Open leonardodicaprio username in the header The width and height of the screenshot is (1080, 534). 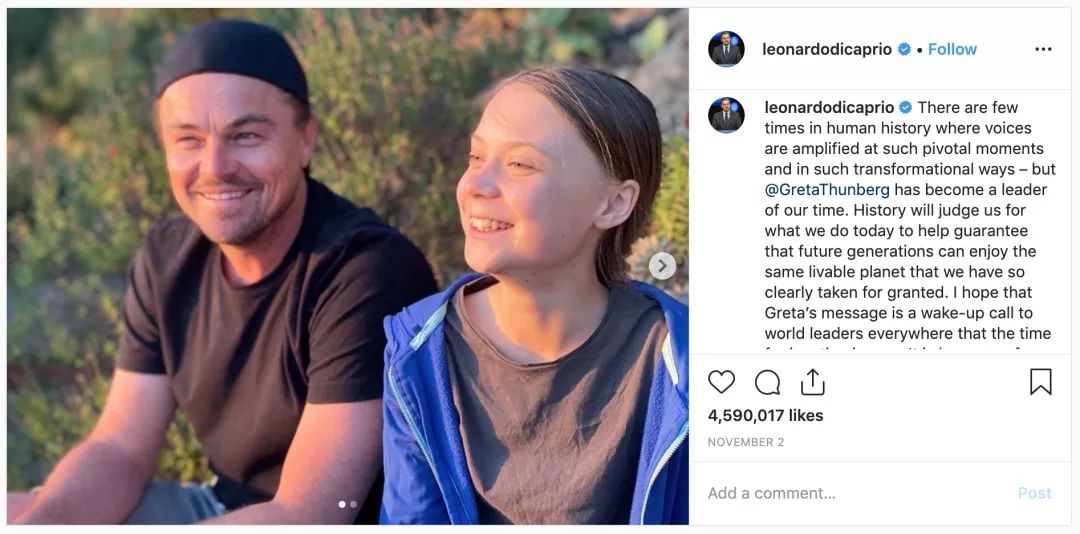(826, 49)
